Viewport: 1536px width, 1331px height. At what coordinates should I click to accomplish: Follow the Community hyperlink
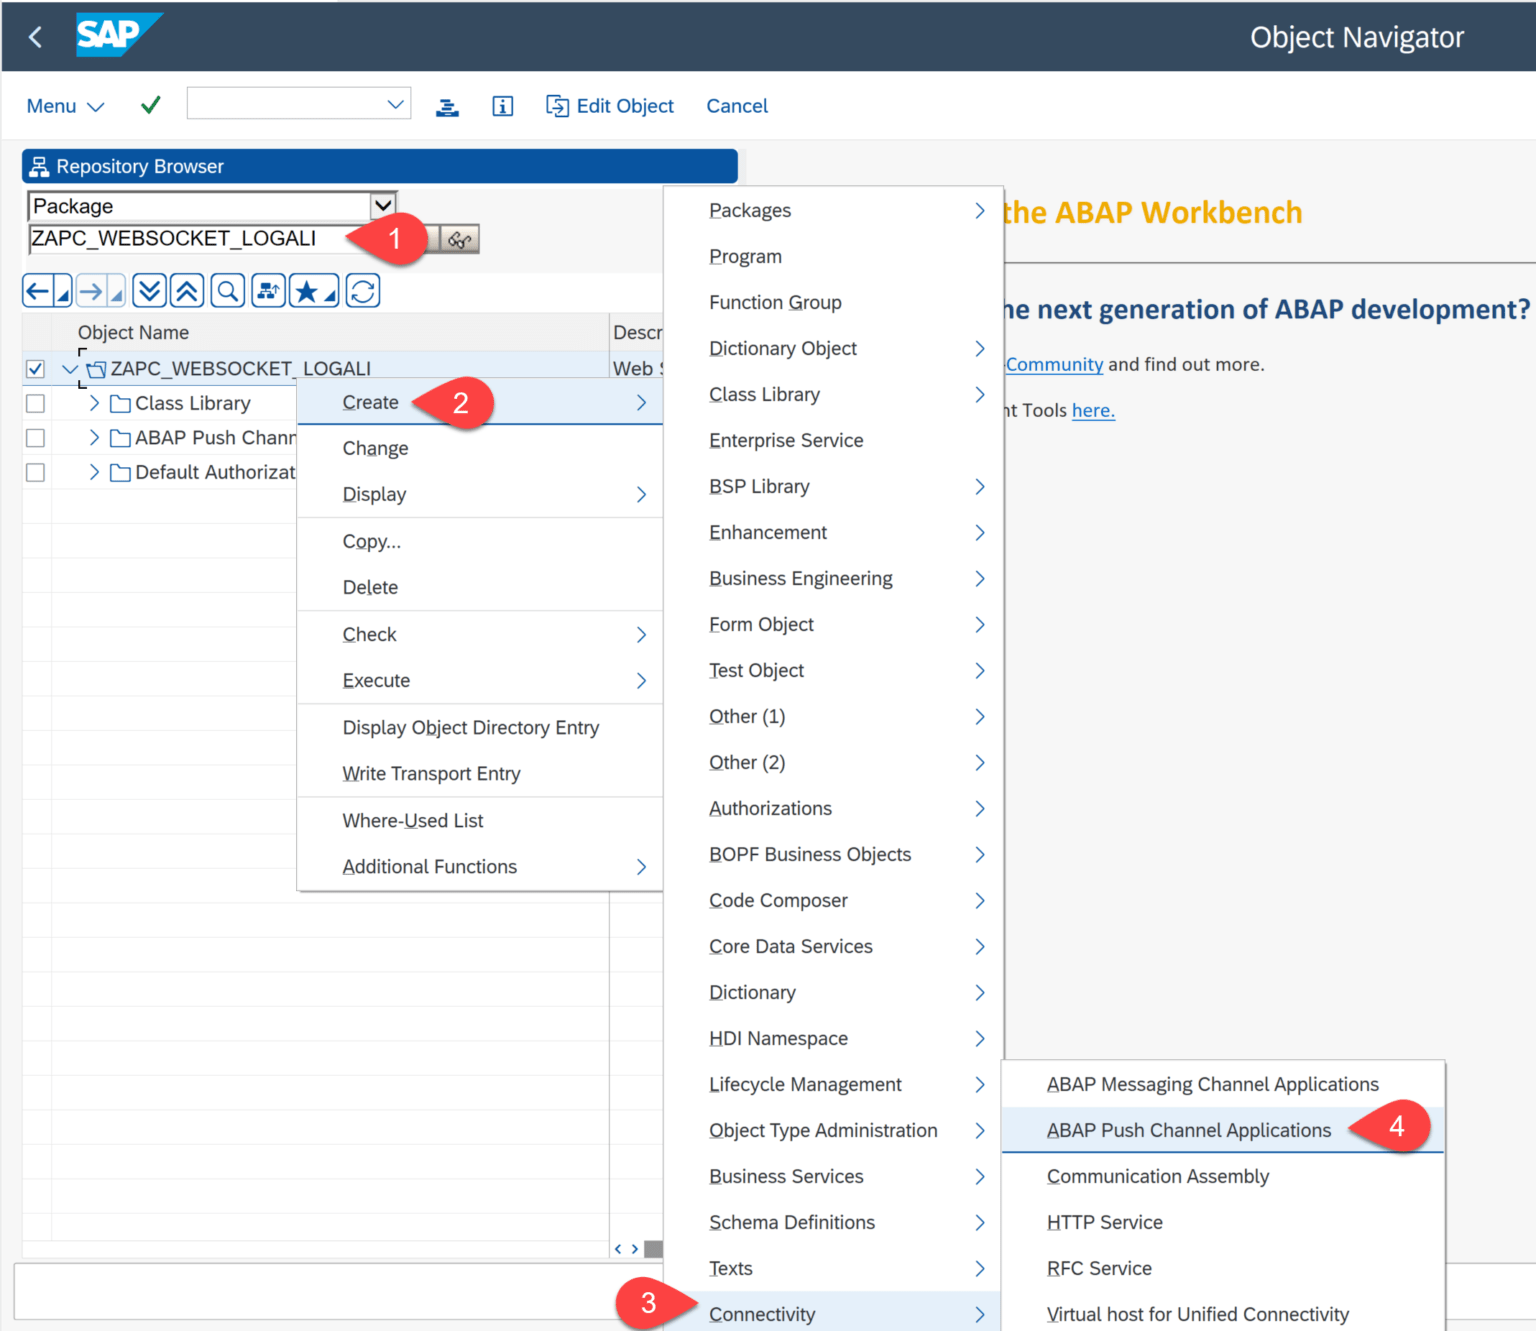point(1053,364)
